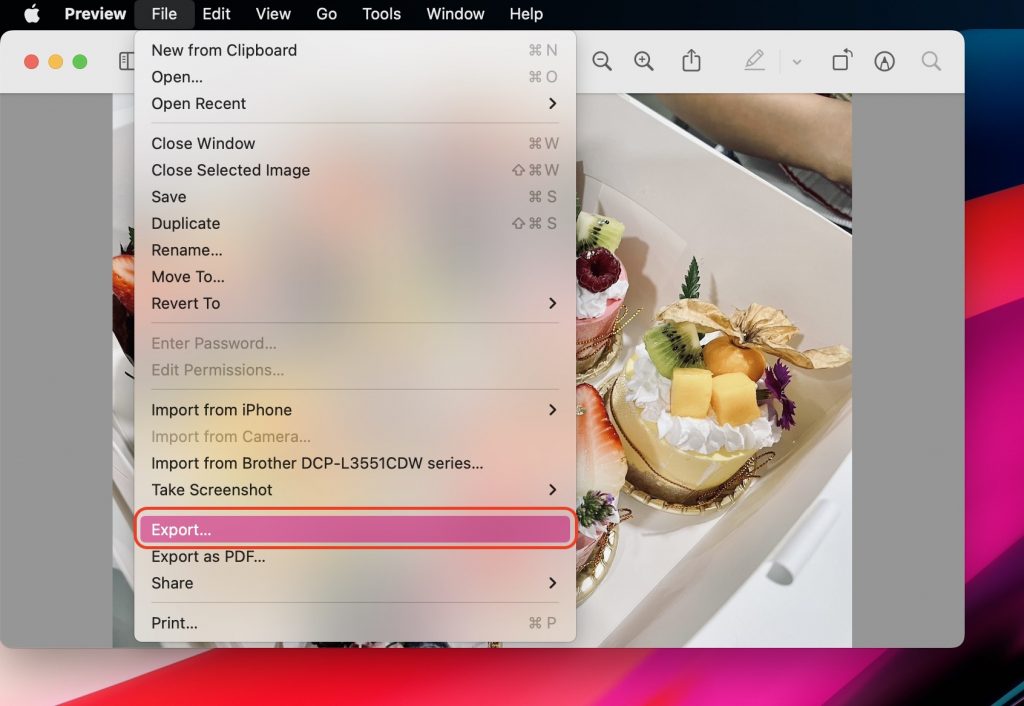The image size is (1024, 706).
Task: Open the View menu
Action: 272,14
